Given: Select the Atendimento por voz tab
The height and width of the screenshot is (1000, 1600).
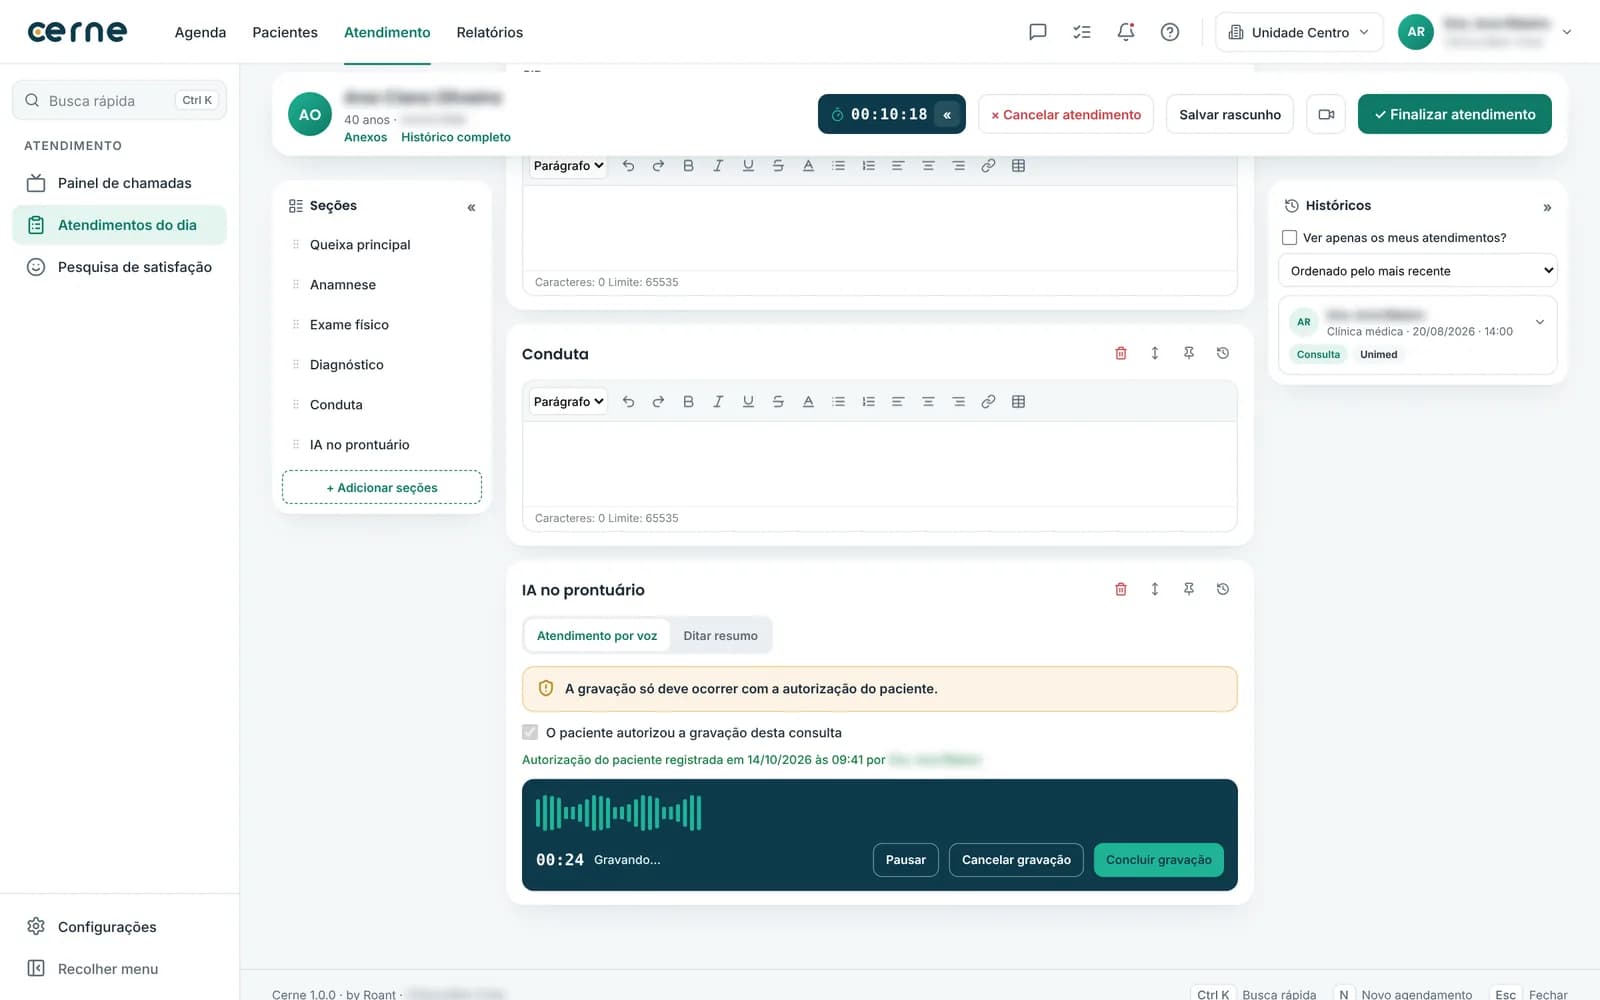Looking at the screenshot, I should coord(597,635).
